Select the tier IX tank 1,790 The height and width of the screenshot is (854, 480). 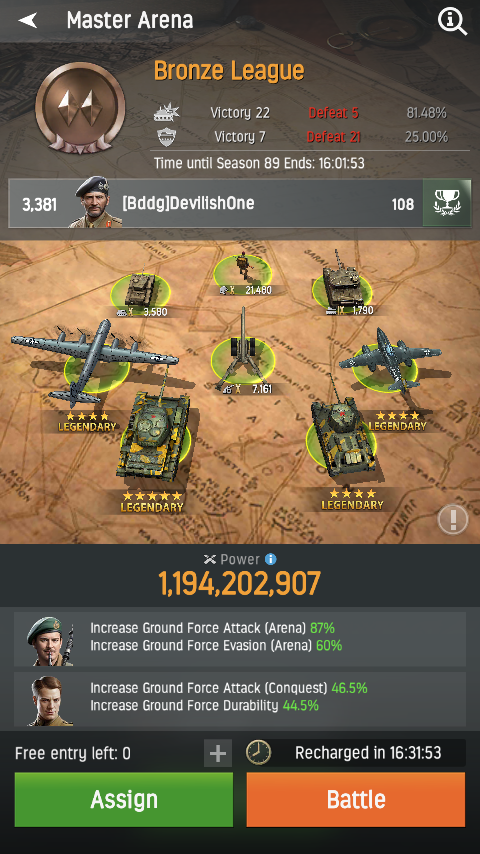click(342, 285)
